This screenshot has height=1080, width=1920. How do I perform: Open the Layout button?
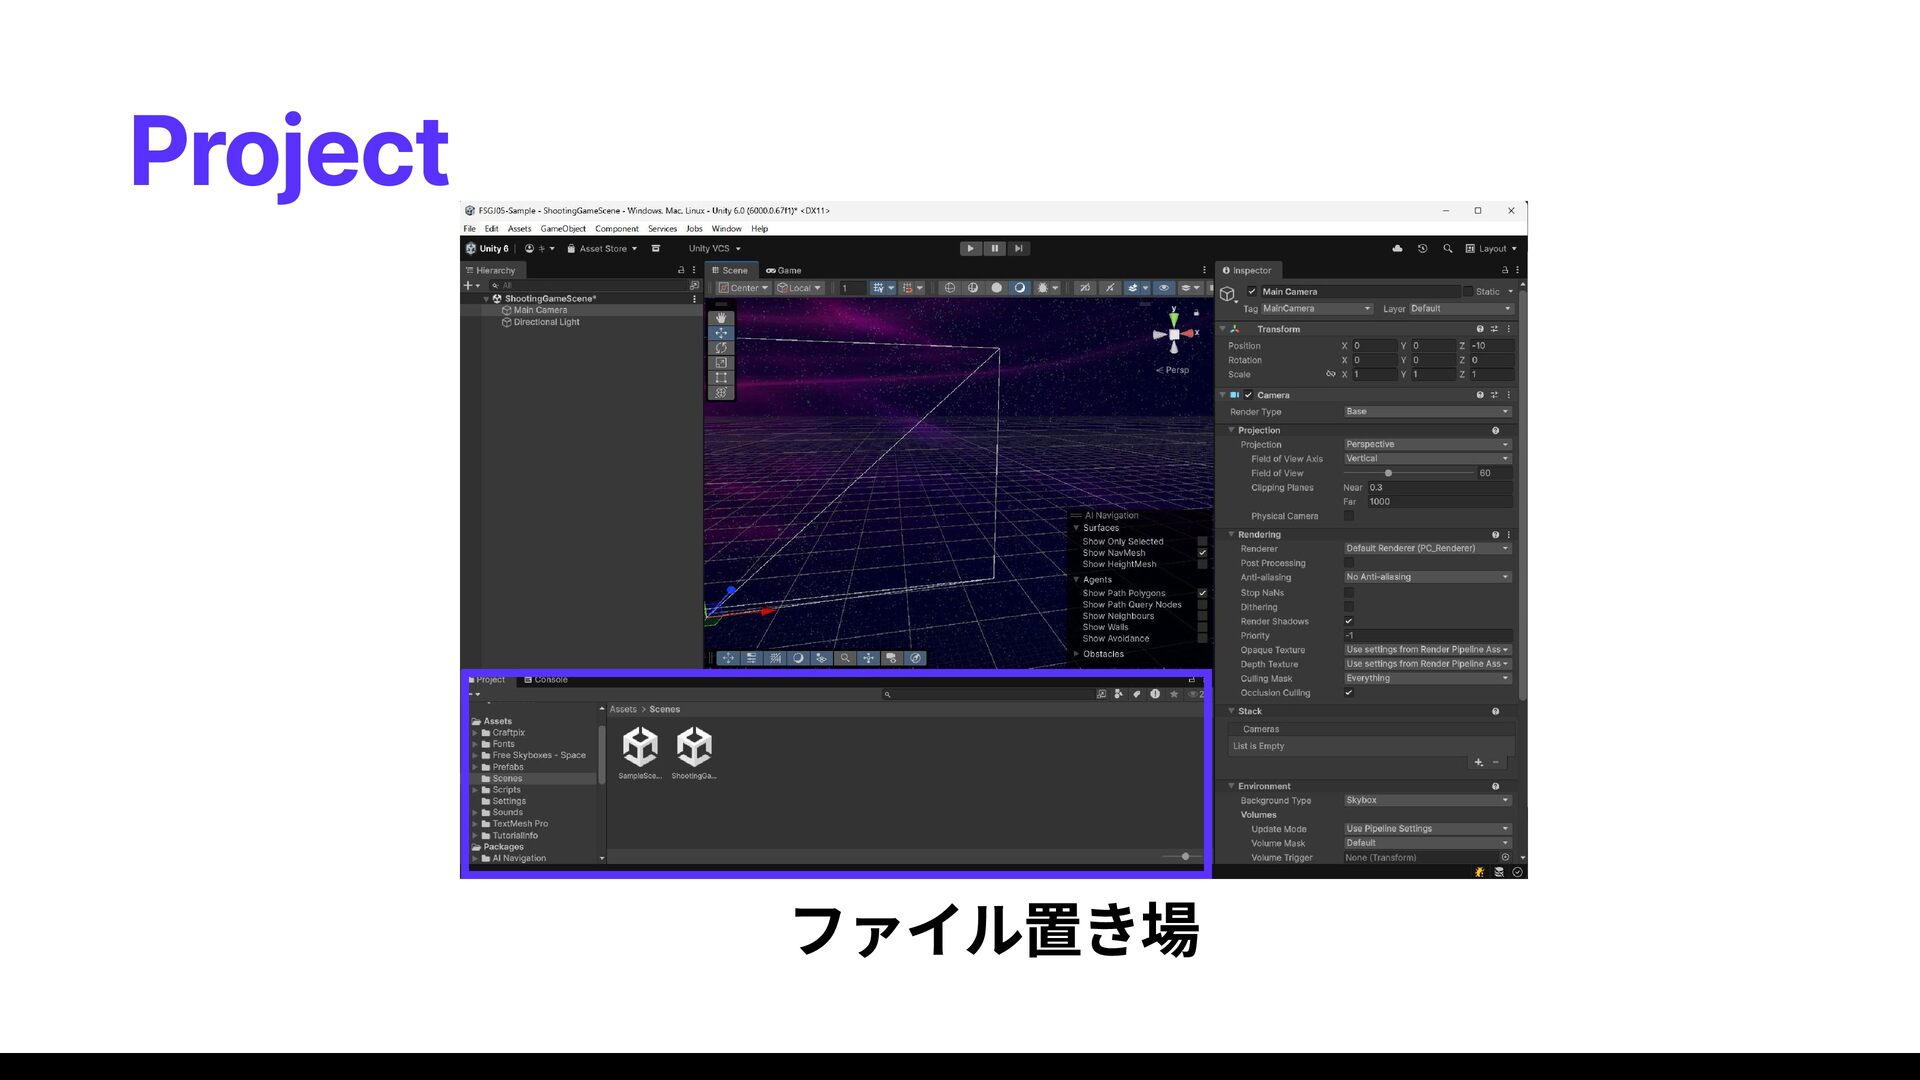pyautogui.click(x=1491, y=249)
